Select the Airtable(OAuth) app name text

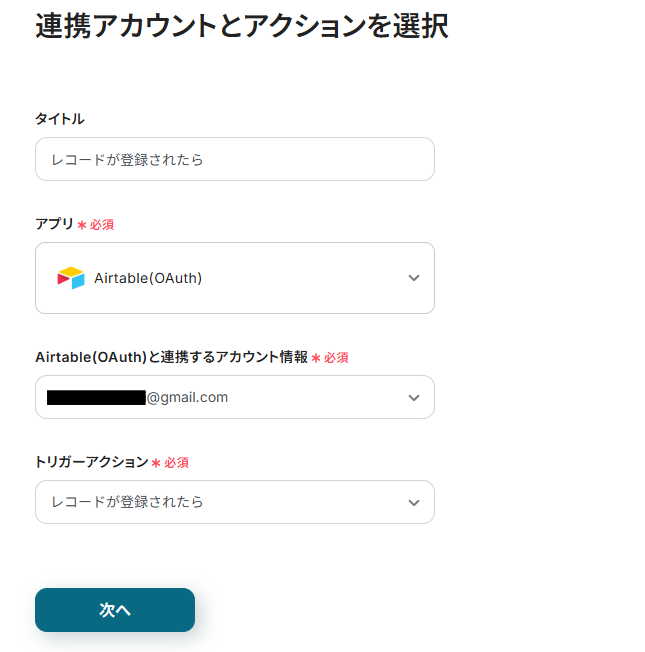[x=148, y=278]
